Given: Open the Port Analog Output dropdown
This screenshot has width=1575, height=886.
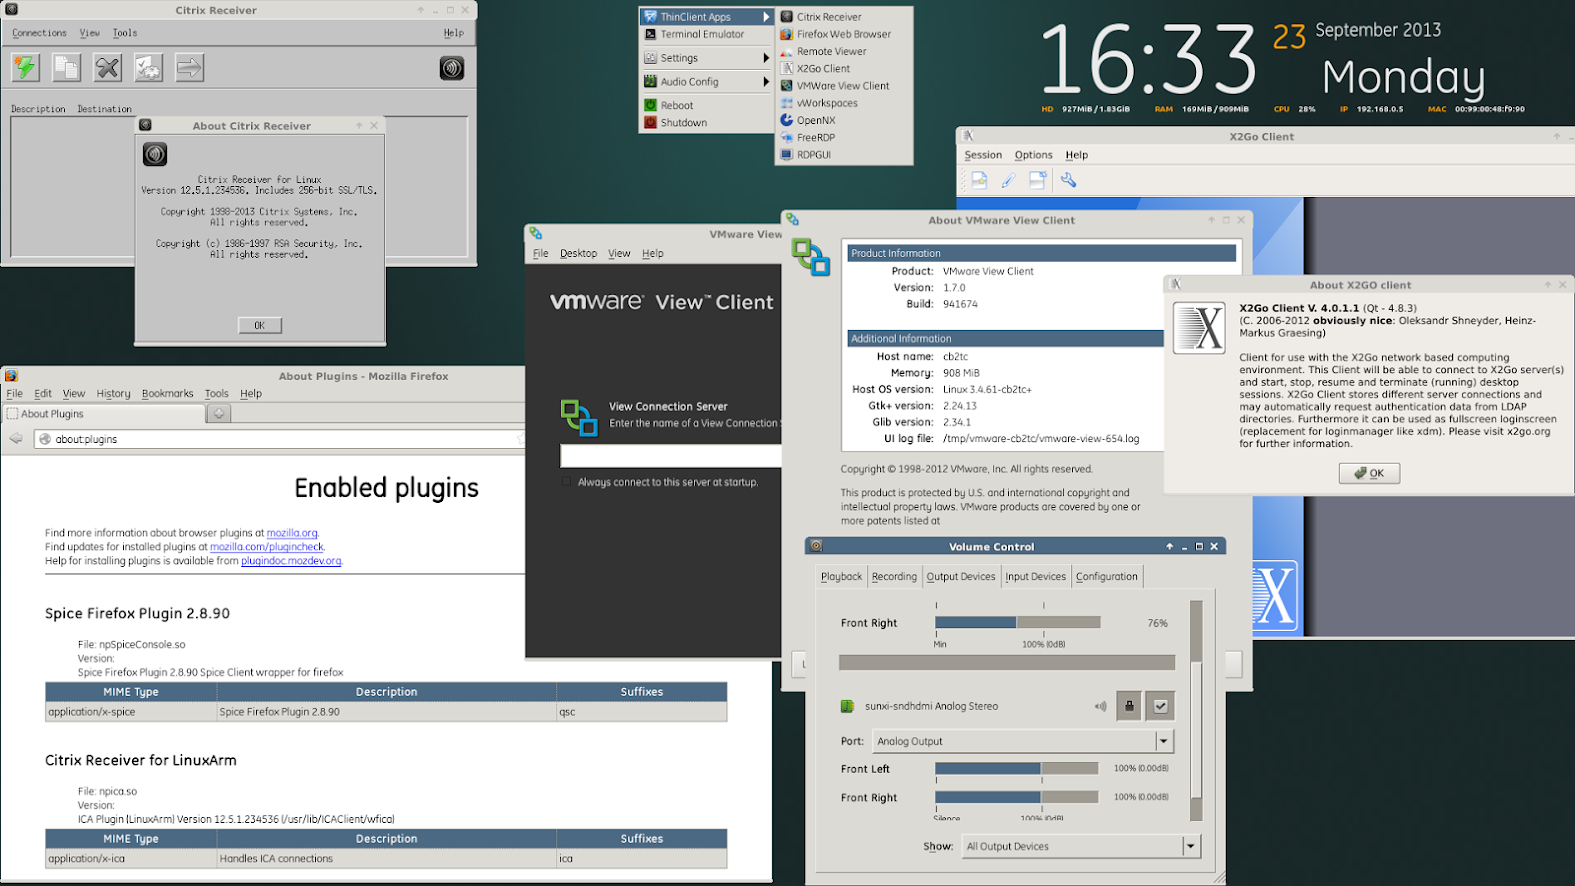Looking at the screenshot, I should click(1022, 741).
